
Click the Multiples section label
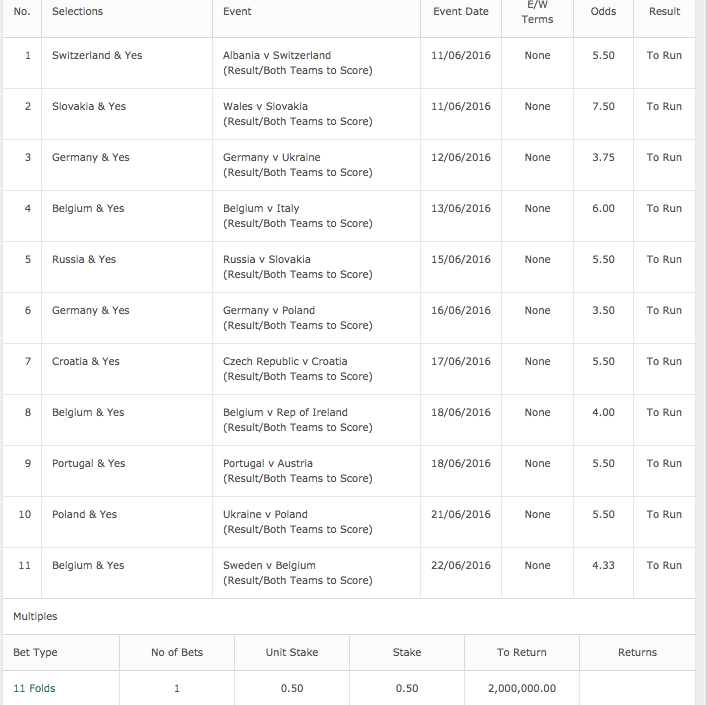35,616
